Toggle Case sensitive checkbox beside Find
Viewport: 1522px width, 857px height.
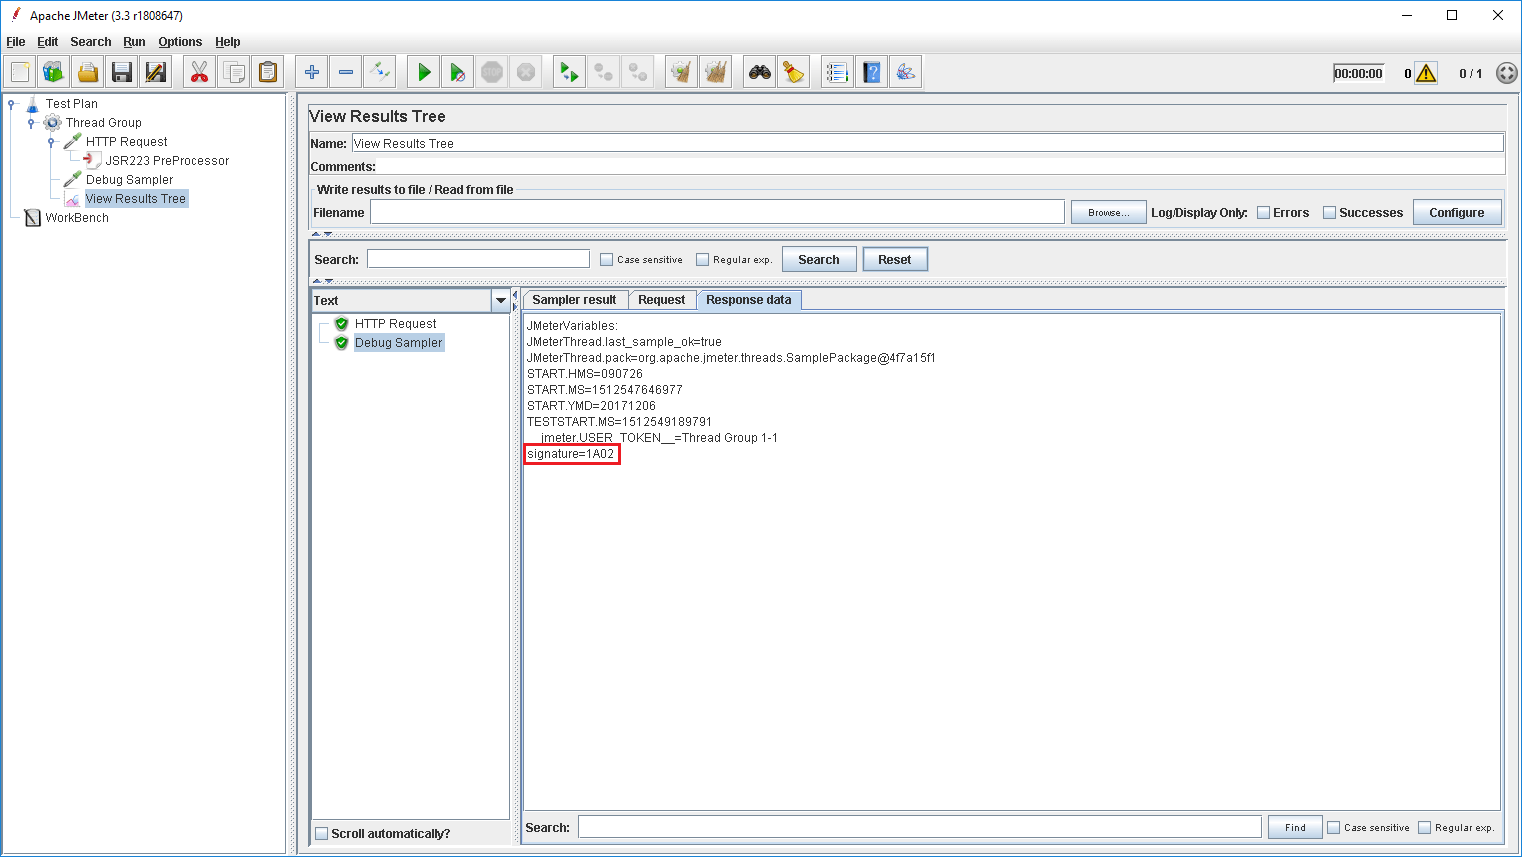click(1333, 828)
